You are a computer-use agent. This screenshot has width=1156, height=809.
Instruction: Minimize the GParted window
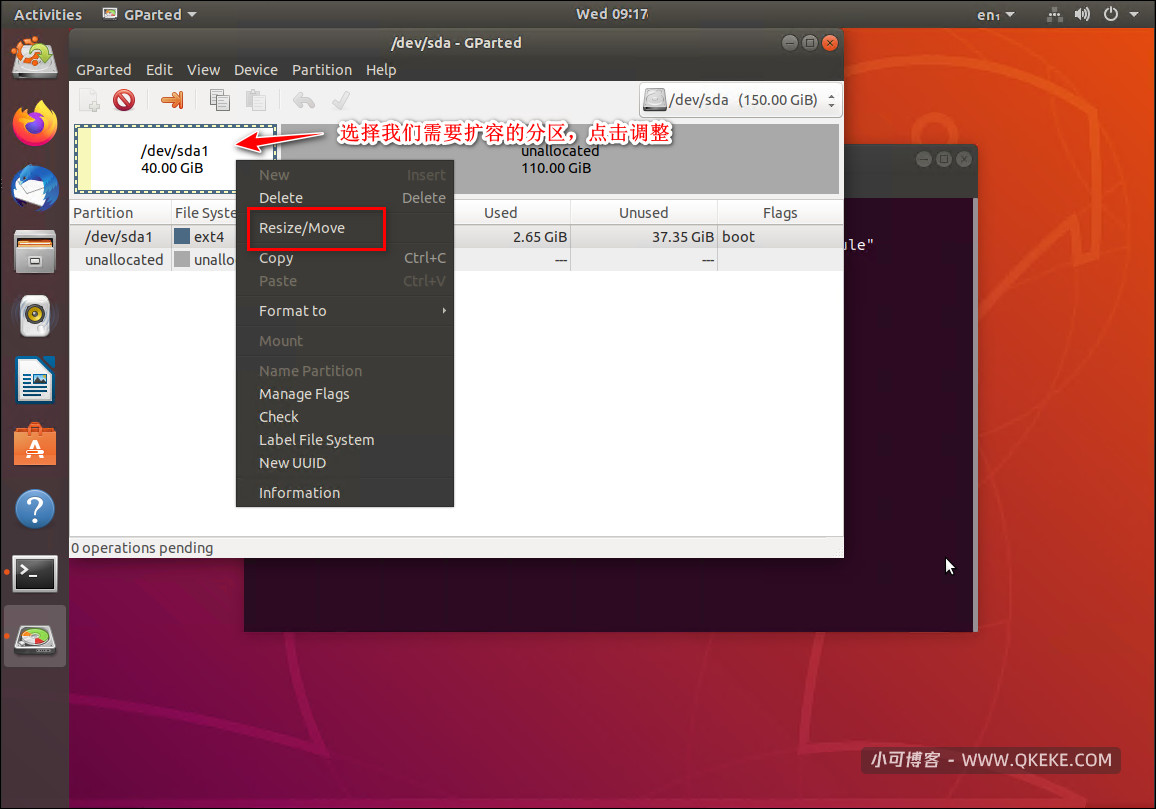pyautogui.click(x=790, y=43)
